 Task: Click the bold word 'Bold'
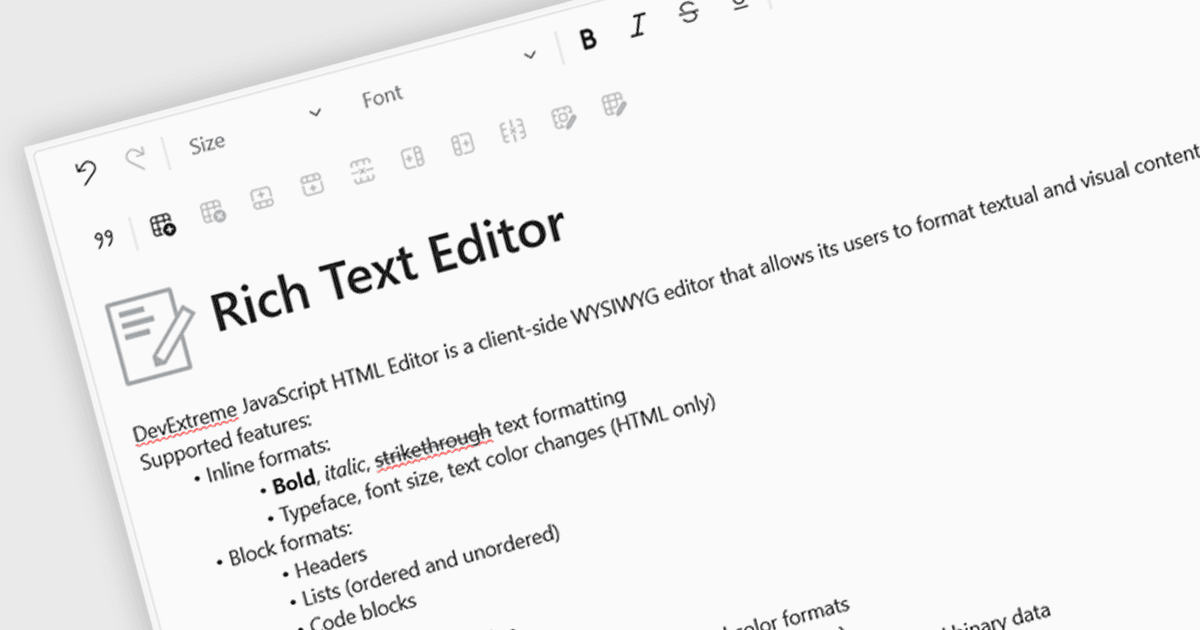pyautogui.click(x=294, y=483)
